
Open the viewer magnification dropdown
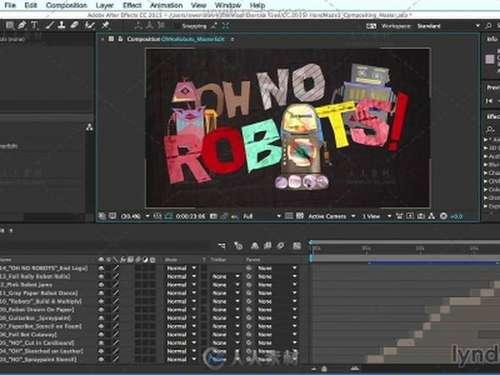coord(135,216)
